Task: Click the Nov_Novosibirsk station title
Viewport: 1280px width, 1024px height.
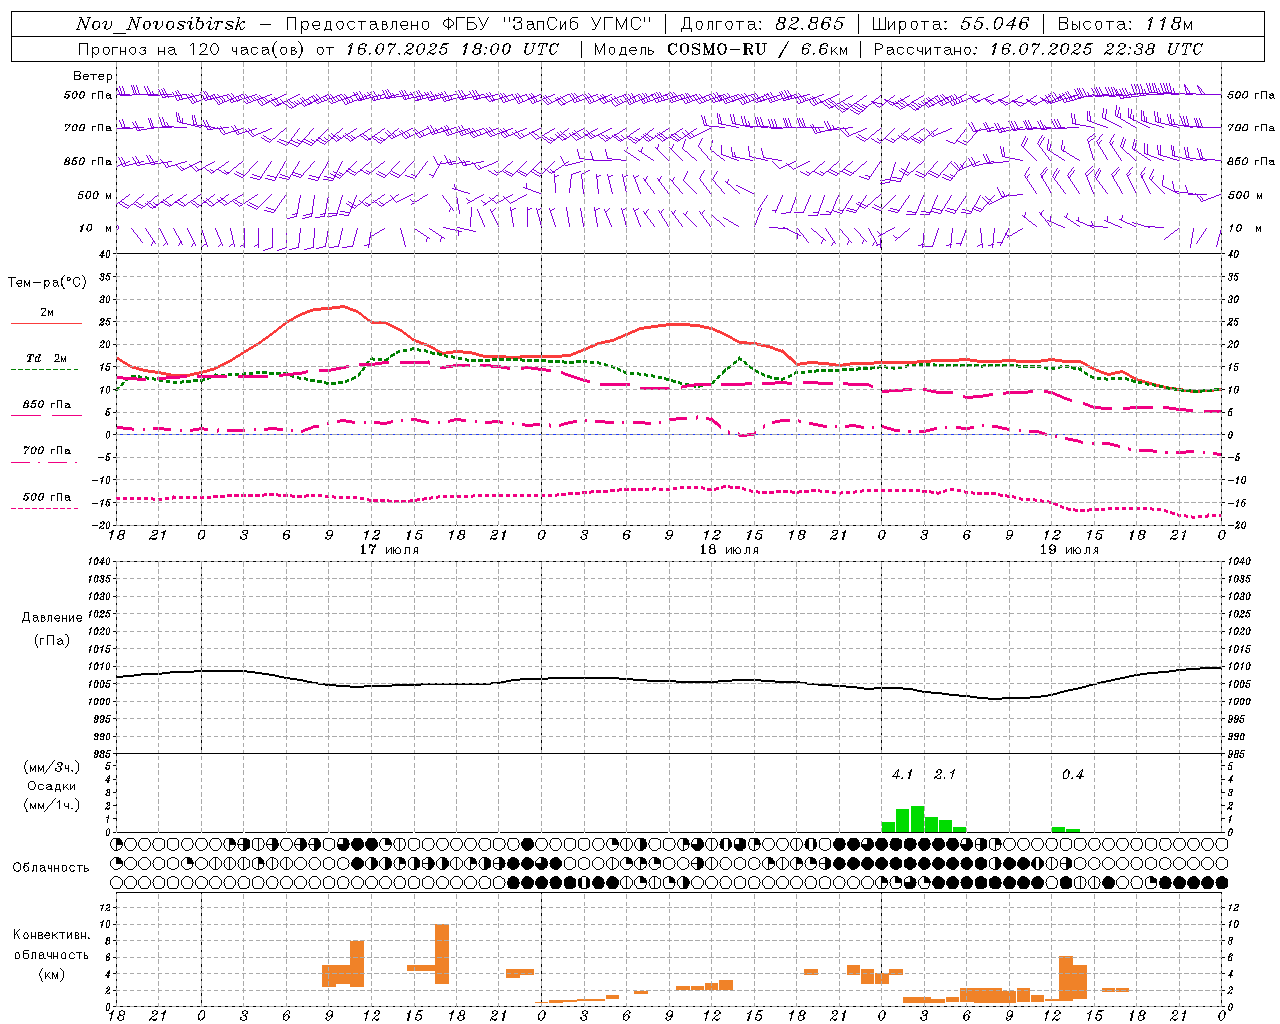Action: pyautogui.click(x=161, y=24)
